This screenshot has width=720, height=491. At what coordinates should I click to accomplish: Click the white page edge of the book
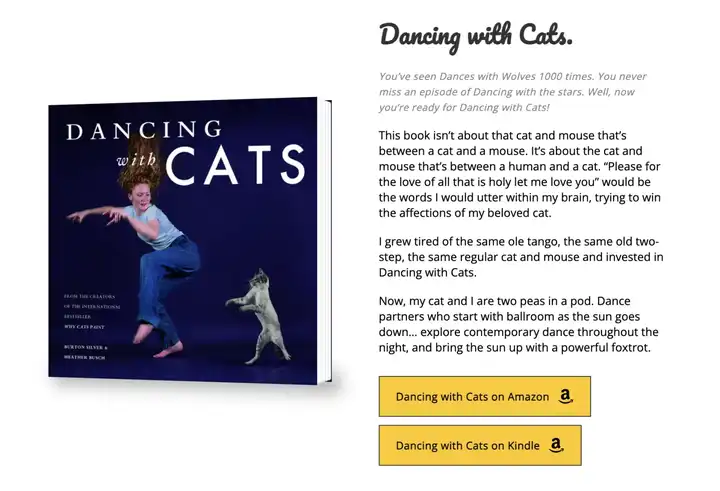coord(328,241)
